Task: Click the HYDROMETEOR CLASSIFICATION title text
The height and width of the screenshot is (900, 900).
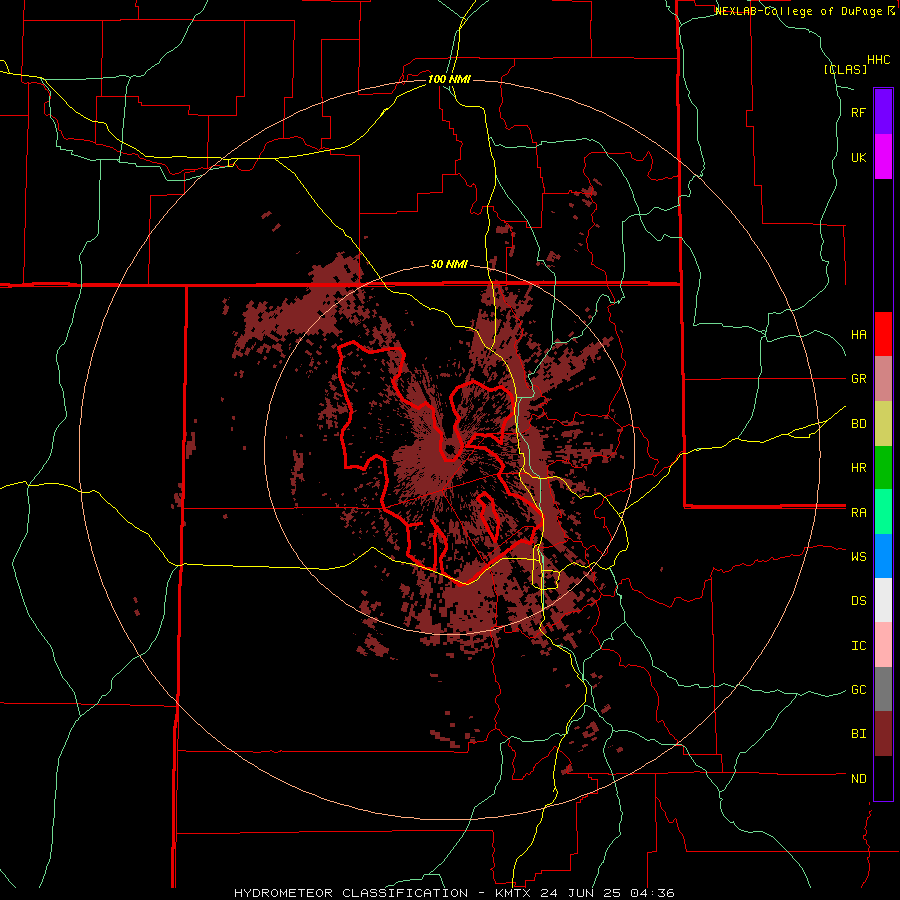Action: pos(351,893)
